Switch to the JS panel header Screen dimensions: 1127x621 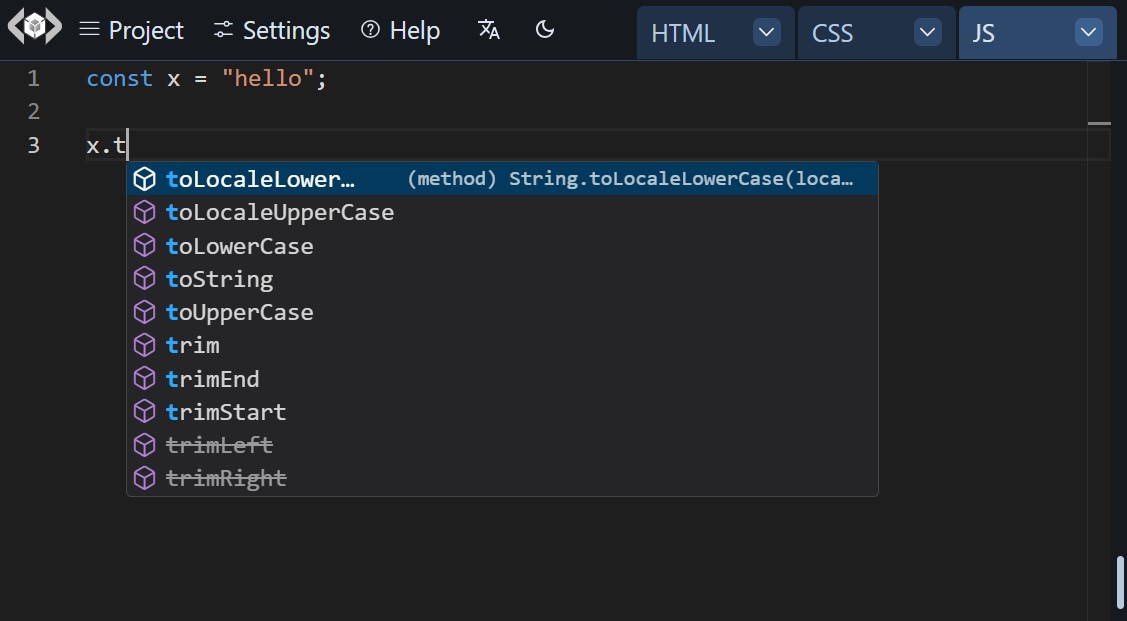click(x=984, y=32)
